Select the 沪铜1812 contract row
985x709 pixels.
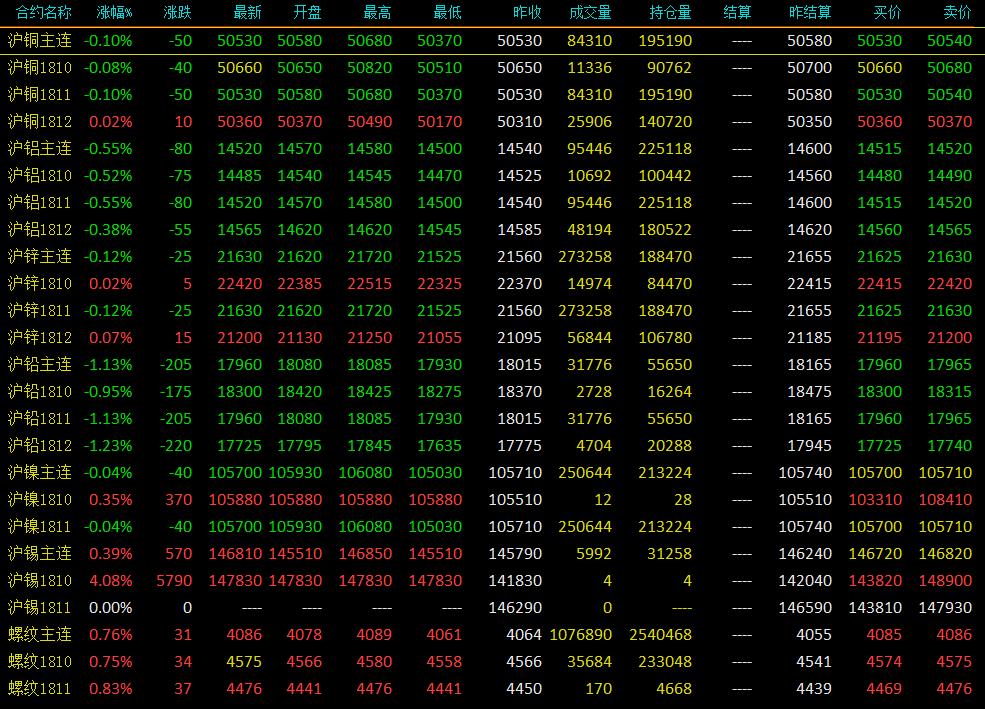click(492, 122)
